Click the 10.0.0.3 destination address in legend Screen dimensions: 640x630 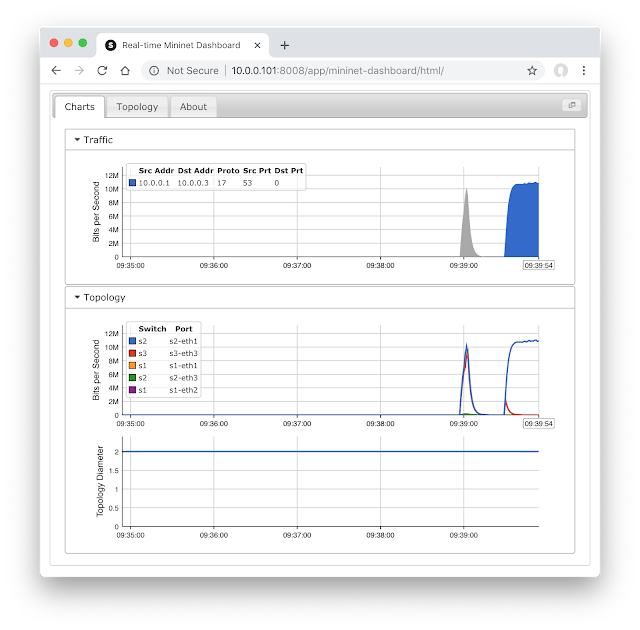tap(193, 183)
